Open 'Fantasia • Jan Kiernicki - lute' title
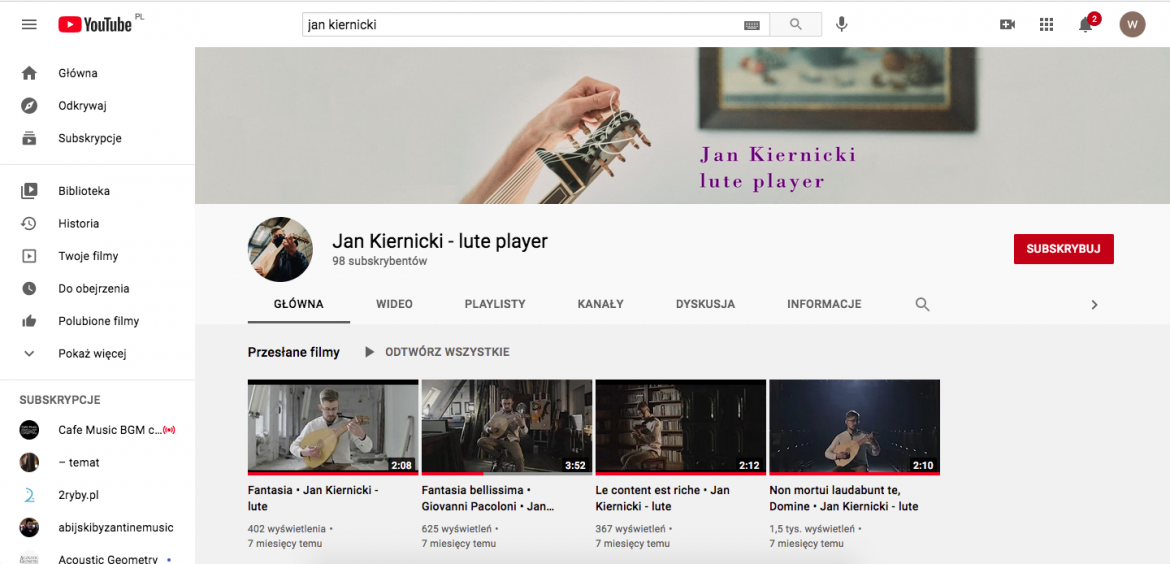This screenshot has width=1170, height=564. [313, 498]
